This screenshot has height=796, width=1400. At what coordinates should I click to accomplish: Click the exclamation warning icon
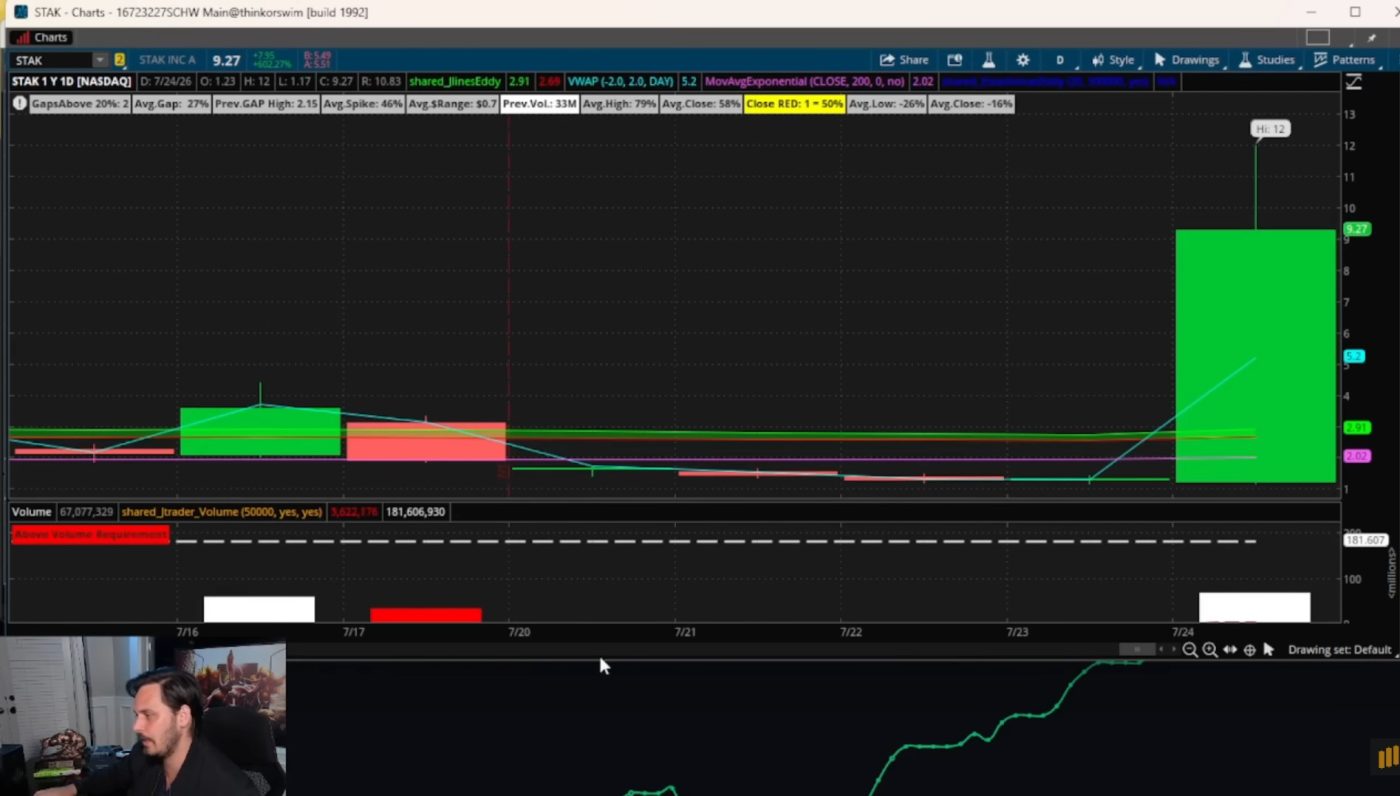click(x=19, y=103)
